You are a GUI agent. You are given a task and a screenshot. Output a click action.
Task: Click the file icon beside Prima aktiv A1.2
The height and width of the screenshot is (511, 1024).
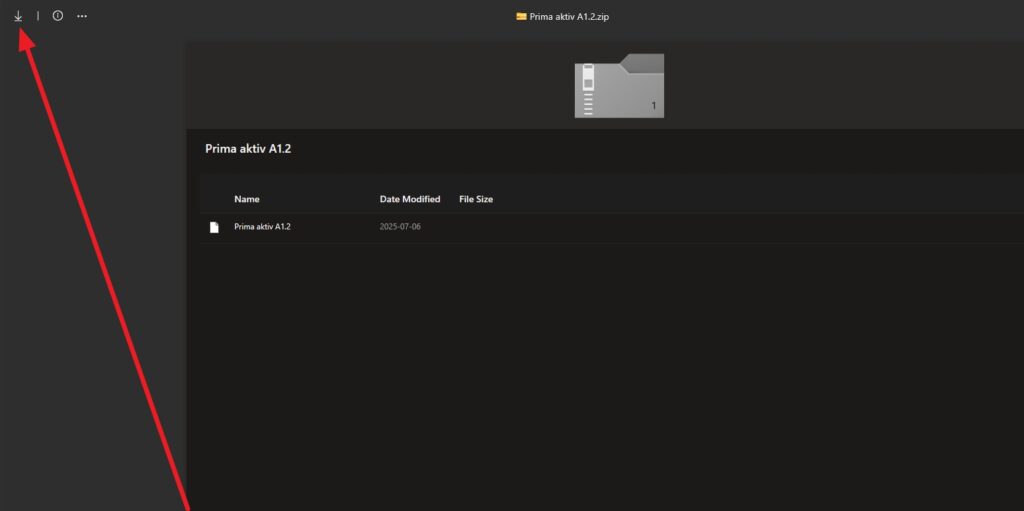point(214,227)
